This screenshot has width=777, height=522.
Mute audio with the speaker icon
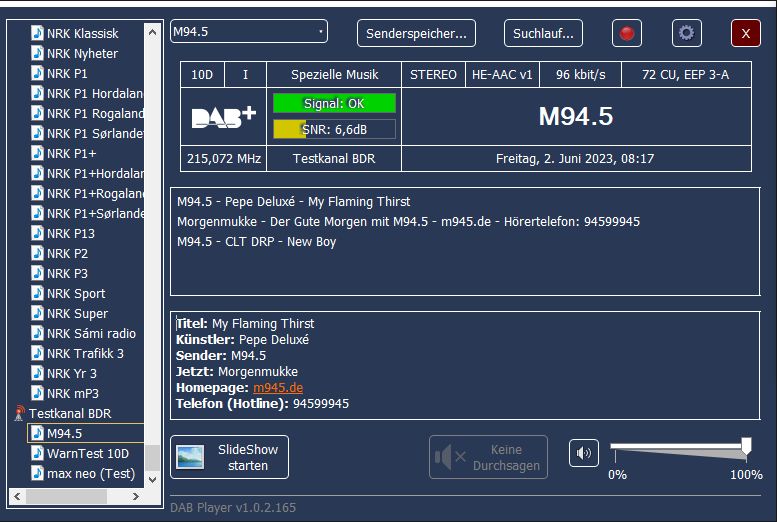coord(584,454)
